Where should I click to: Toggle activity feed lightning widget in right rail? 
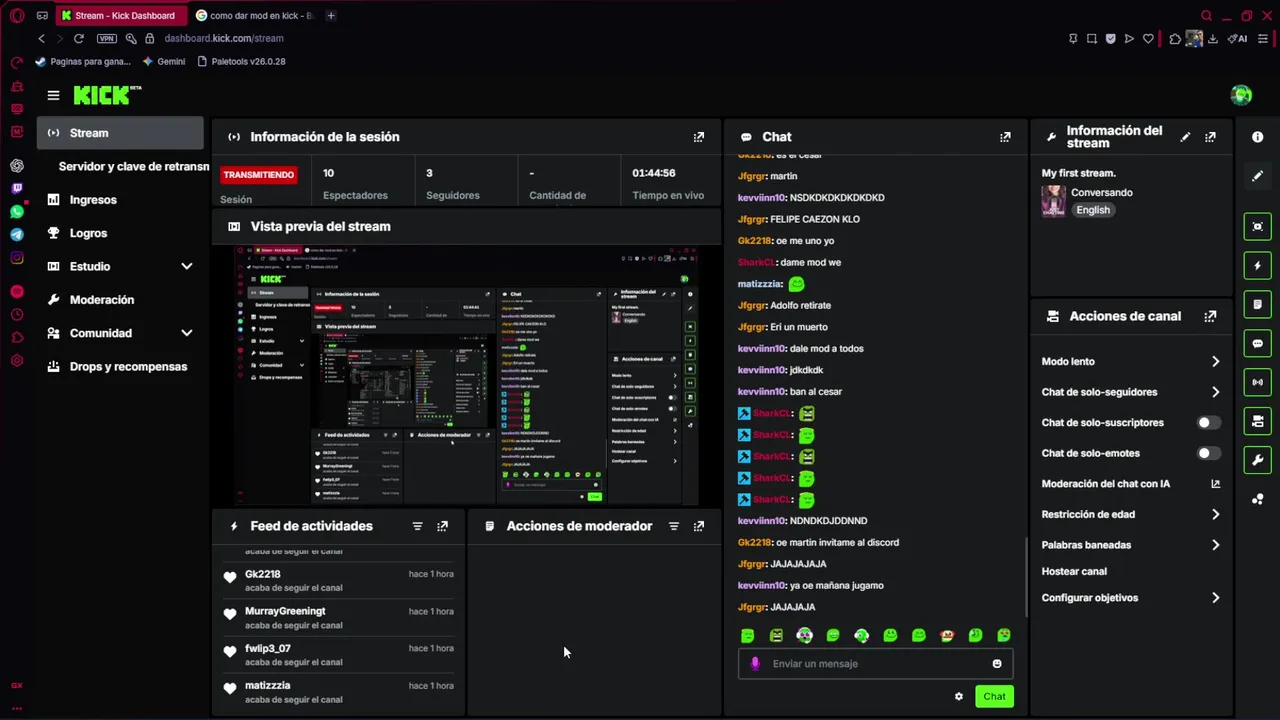point(1257,266)
